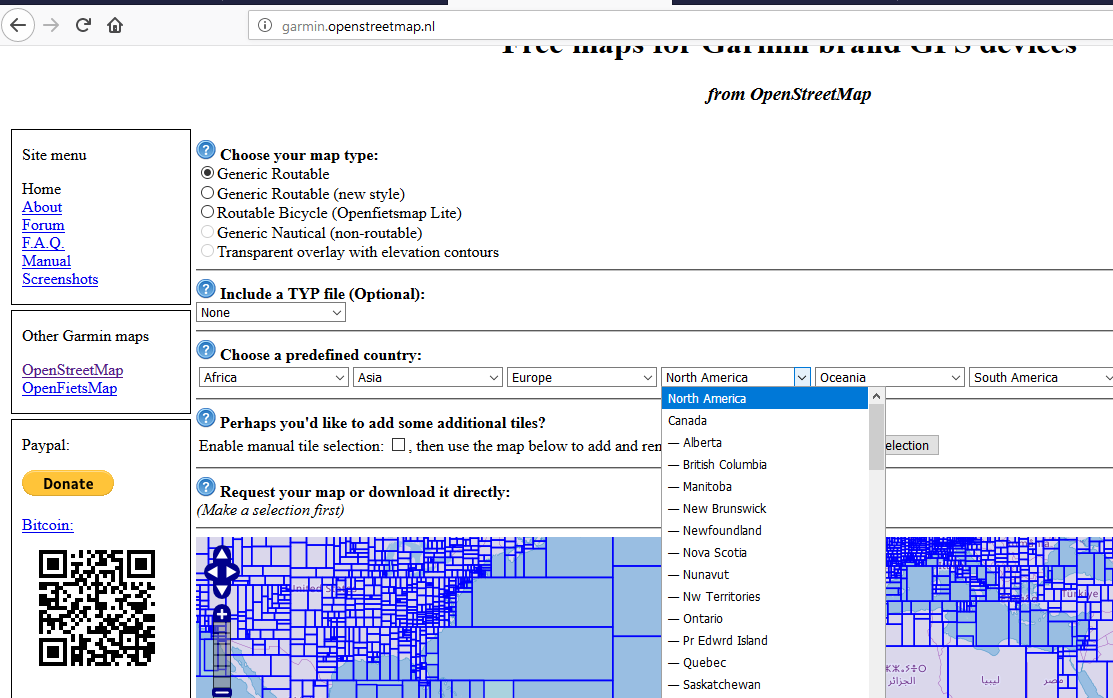Open the Oceania country dropdown
Screen dimensions: 1113x698
(x=890, y=378)
